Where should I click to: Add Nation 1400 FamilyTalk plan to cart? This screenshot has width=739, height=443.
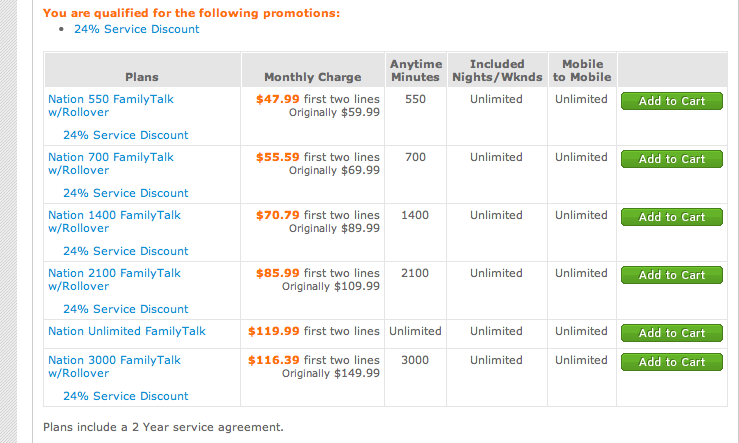[671, 217]
